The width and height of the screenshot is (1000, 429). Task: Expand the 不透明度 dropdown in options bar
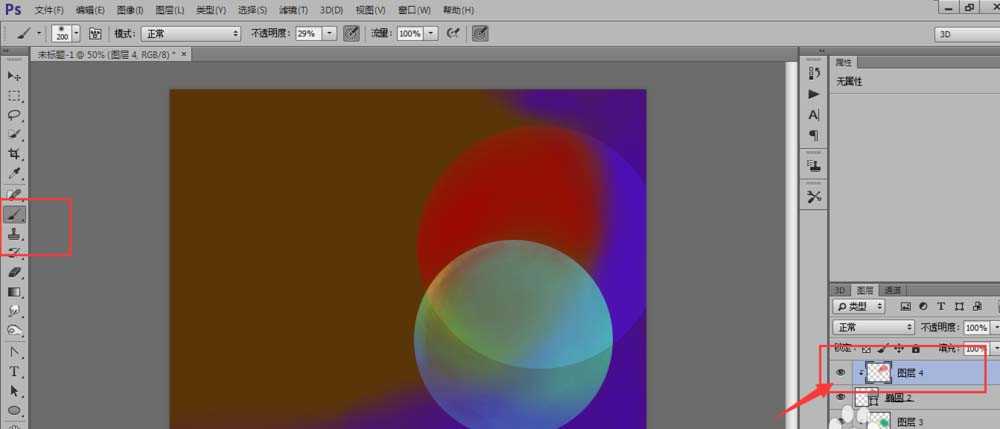pyautogui.click(x=329, y=33)
